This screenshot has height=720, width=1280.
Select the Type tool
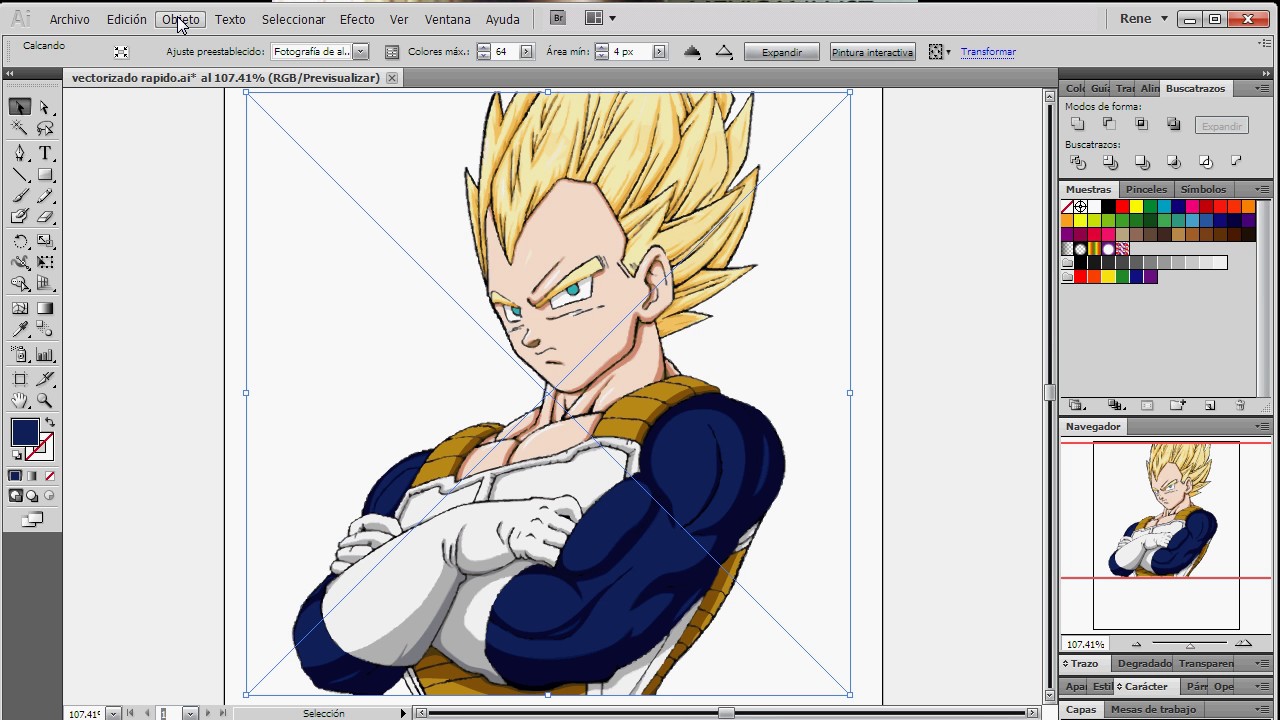[45, 153]
